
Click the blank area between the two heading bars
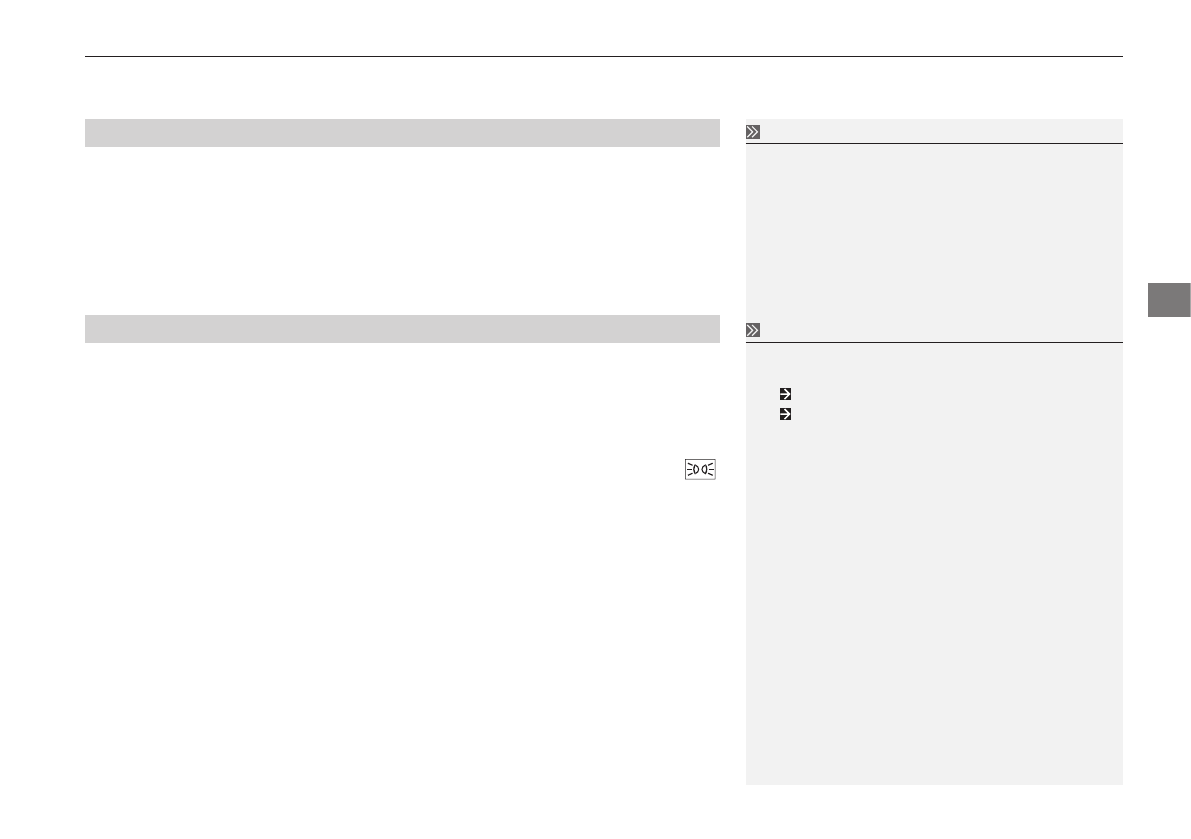(x=402, y=230)
